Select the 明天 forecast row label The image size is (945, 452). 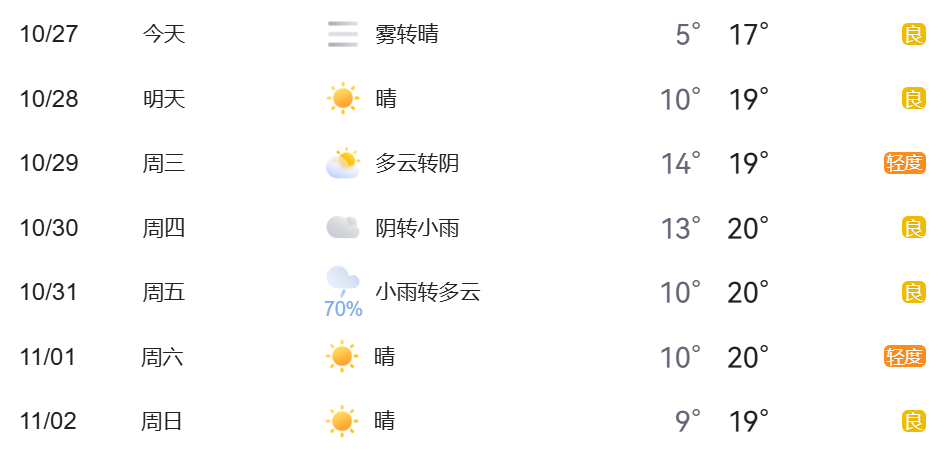164,99
